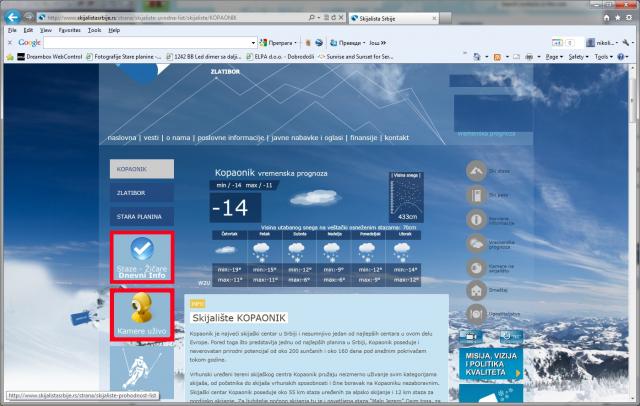Click the Kamere na skijalištu round icon
This screenshot has height=406, width=640.
pyautogui.click(x=476, y=268)
